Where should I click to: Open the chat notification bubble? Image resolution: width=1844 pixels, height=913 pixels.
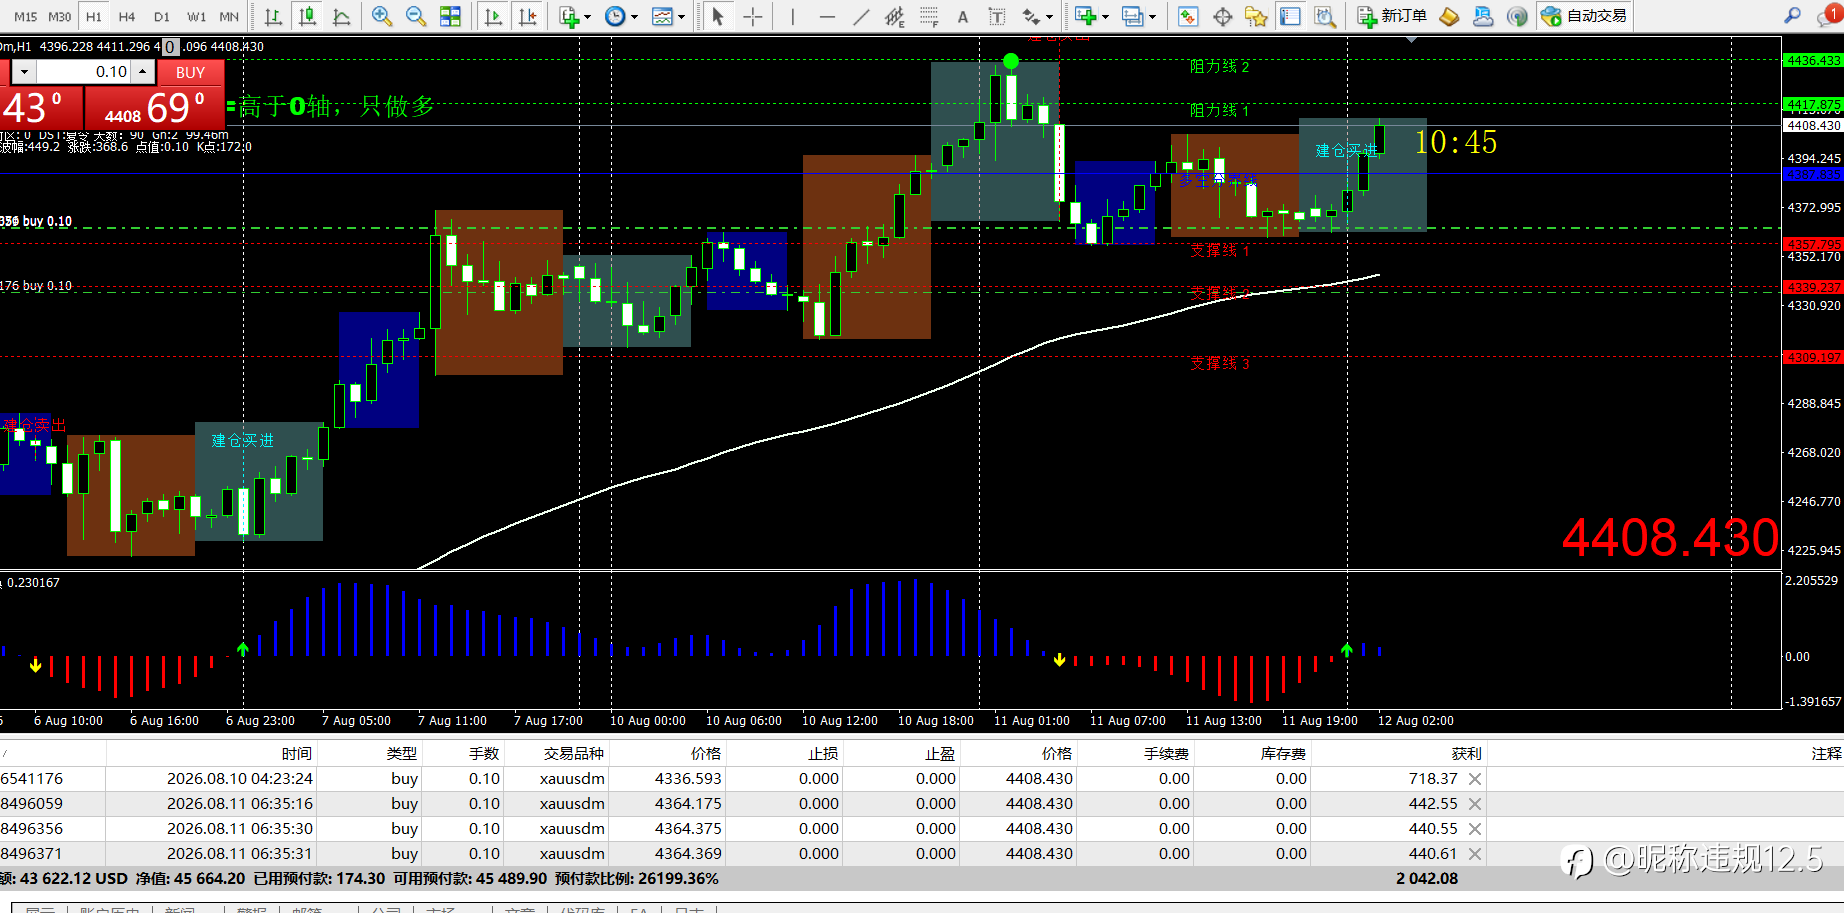(x=1829, y=15)
